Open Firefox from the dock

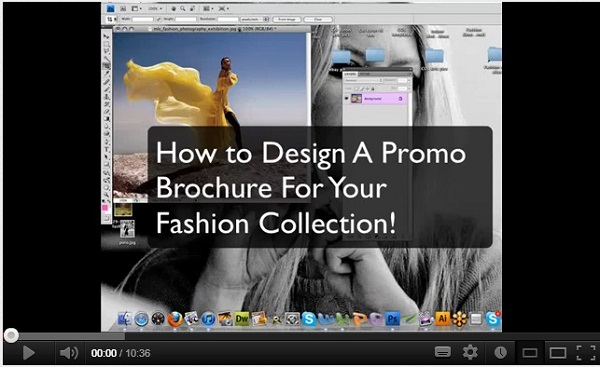[175, 319]
